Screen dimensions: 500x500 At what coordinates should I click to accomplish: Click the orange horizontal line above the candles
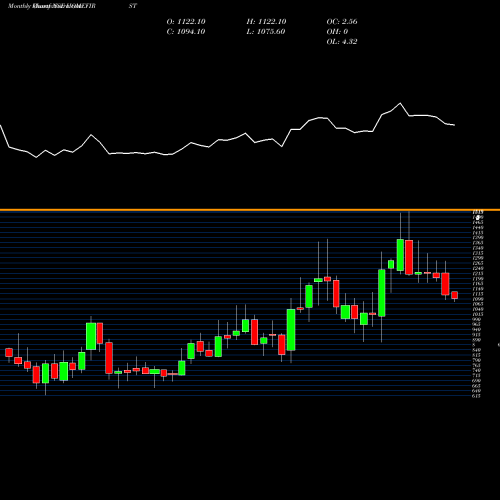point(250,210)
